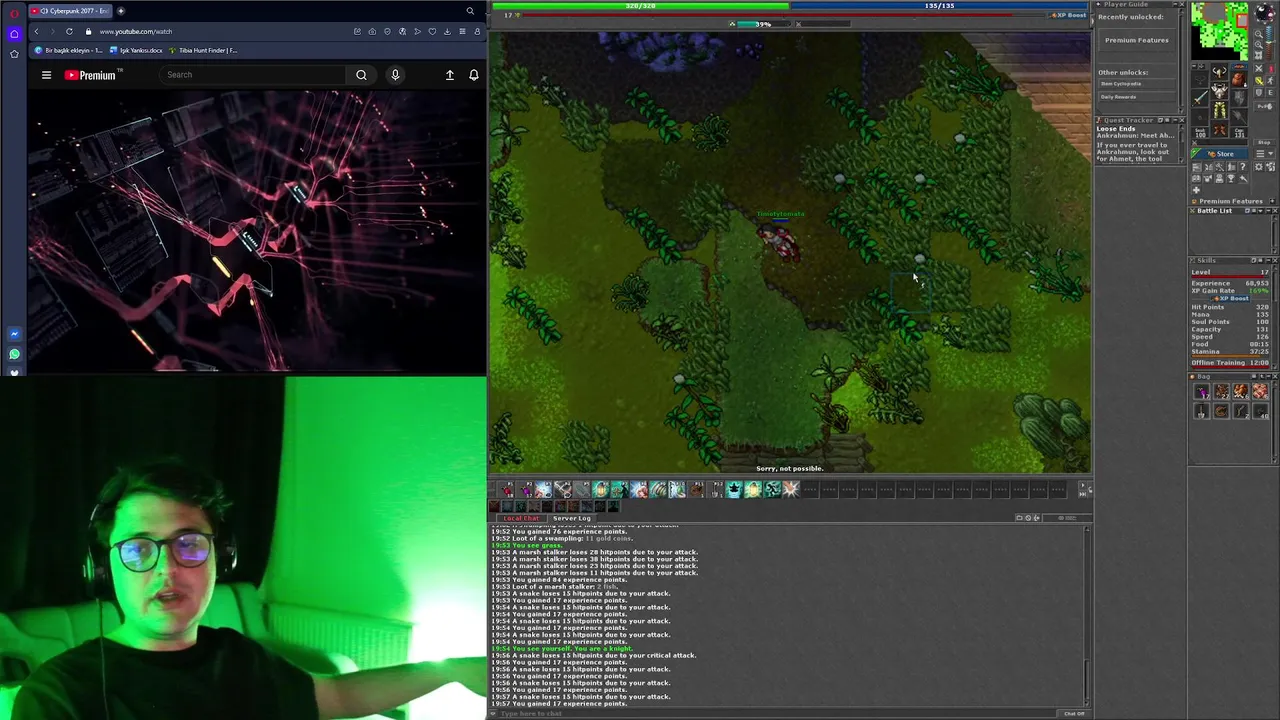
Task: Minimize the Player Guide panel
Action: (x=1173, y=5)
